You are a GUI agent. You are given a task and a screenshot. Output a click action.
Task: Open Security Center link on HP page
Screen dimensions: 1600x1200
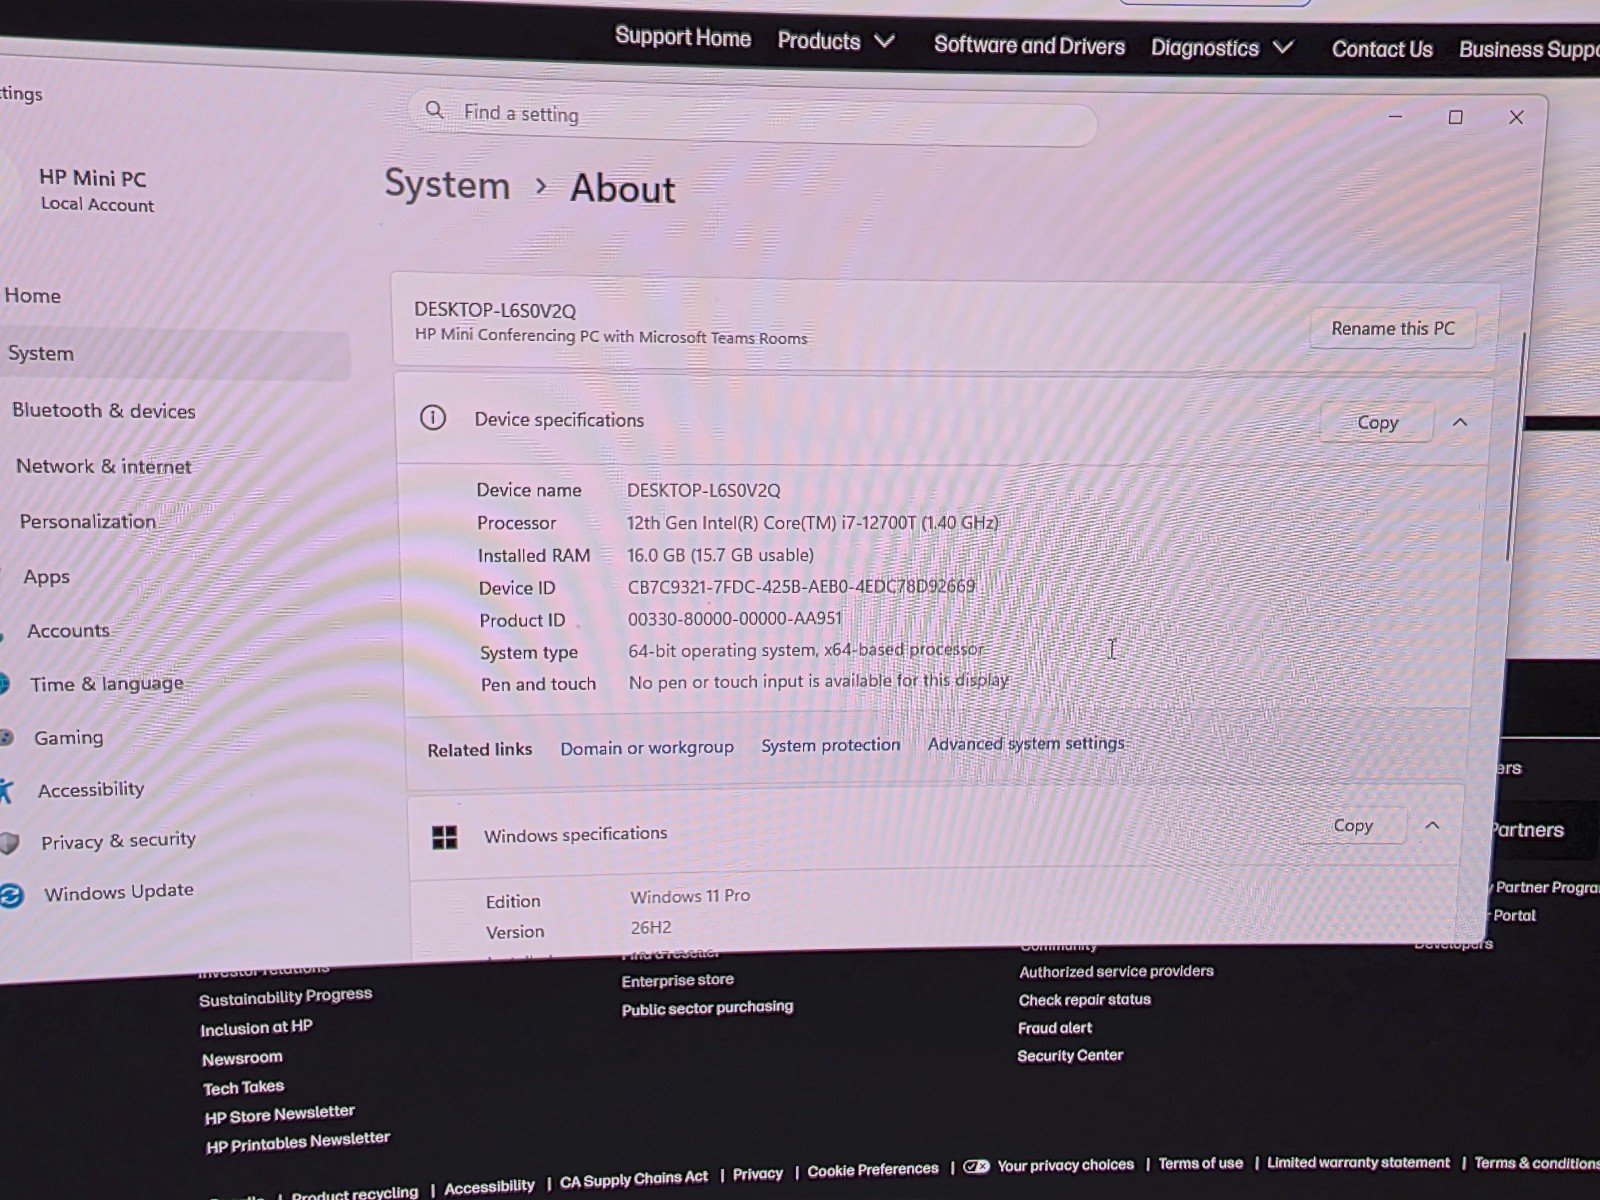pos(1070,1055)
